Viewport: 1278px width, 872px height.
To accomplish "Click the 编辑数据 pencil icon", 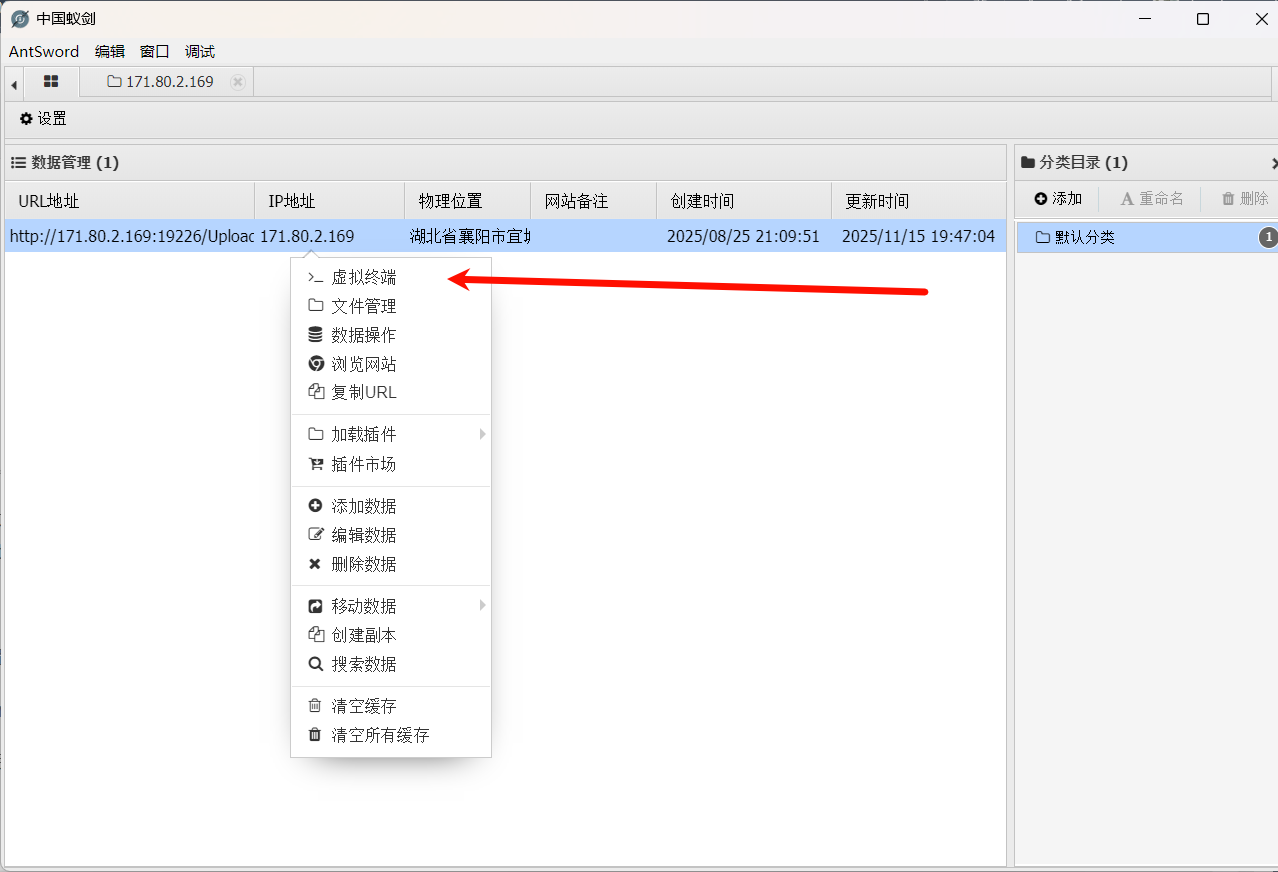I will [x=315, y=535].
